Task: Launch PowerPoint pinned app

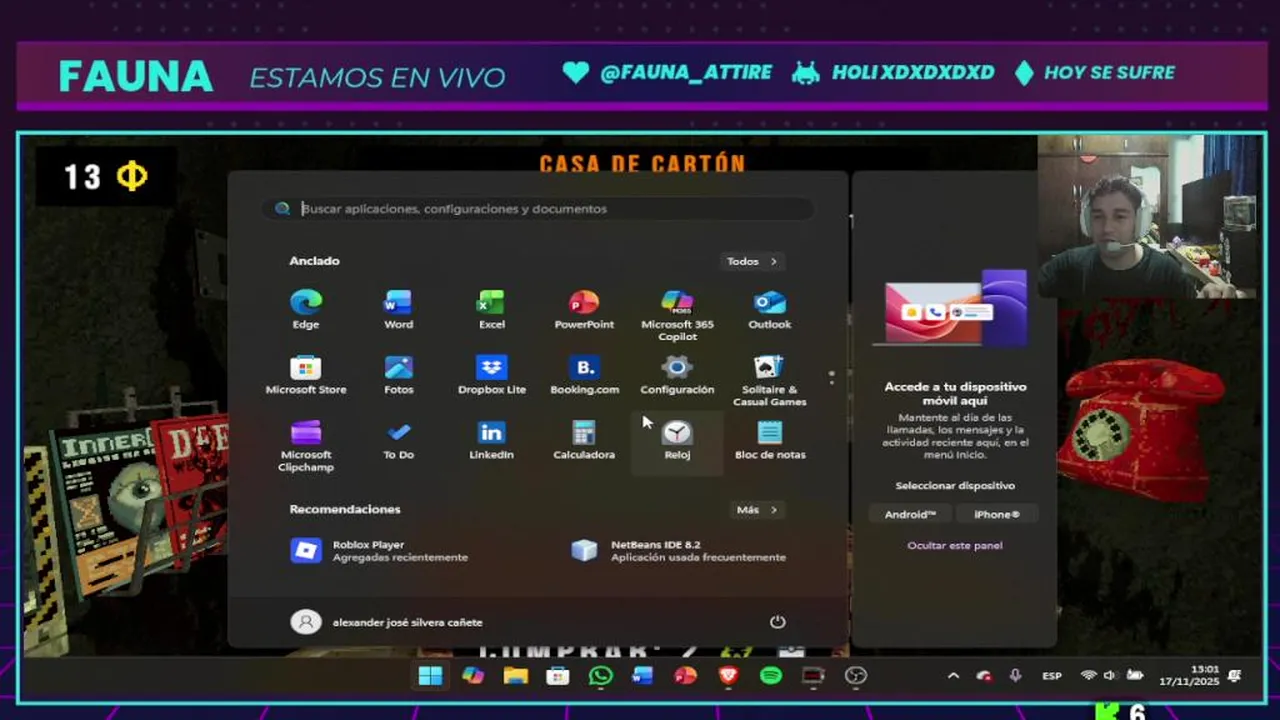Action: [584, 309]
